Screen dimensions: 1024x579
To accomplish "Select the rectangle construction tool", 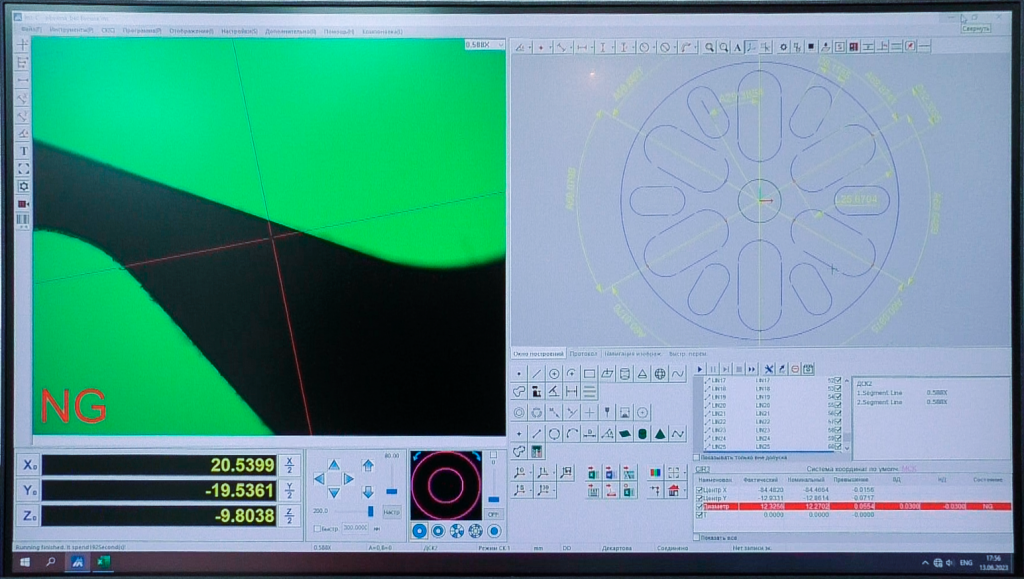I will (x=589, y=374).
